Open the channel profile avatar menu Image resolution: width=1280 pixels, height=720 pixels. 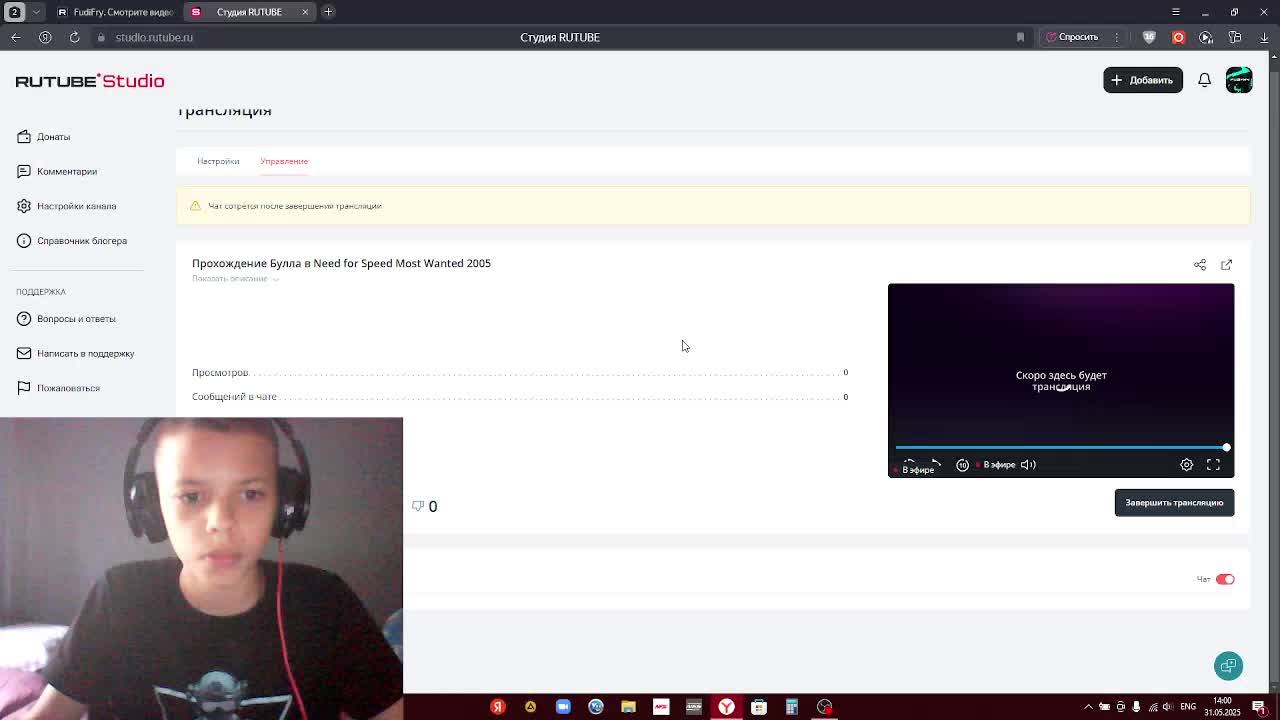tap(1239, 80)
